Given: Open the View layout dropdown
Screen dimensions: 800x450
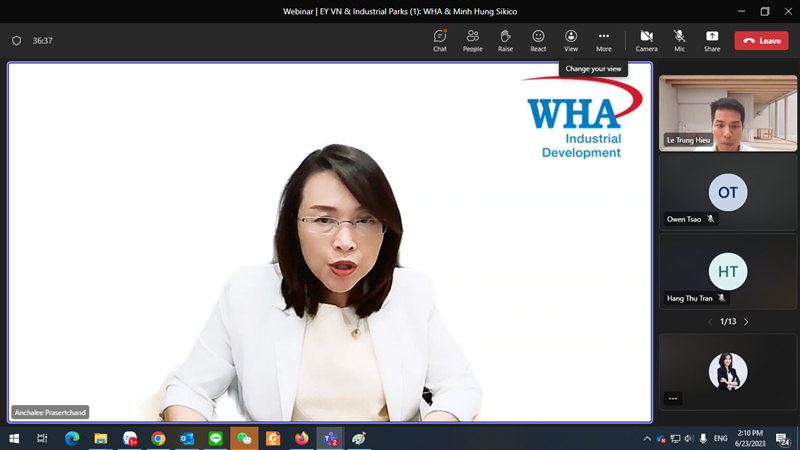Looking at the screenshot, I should 571,40.
